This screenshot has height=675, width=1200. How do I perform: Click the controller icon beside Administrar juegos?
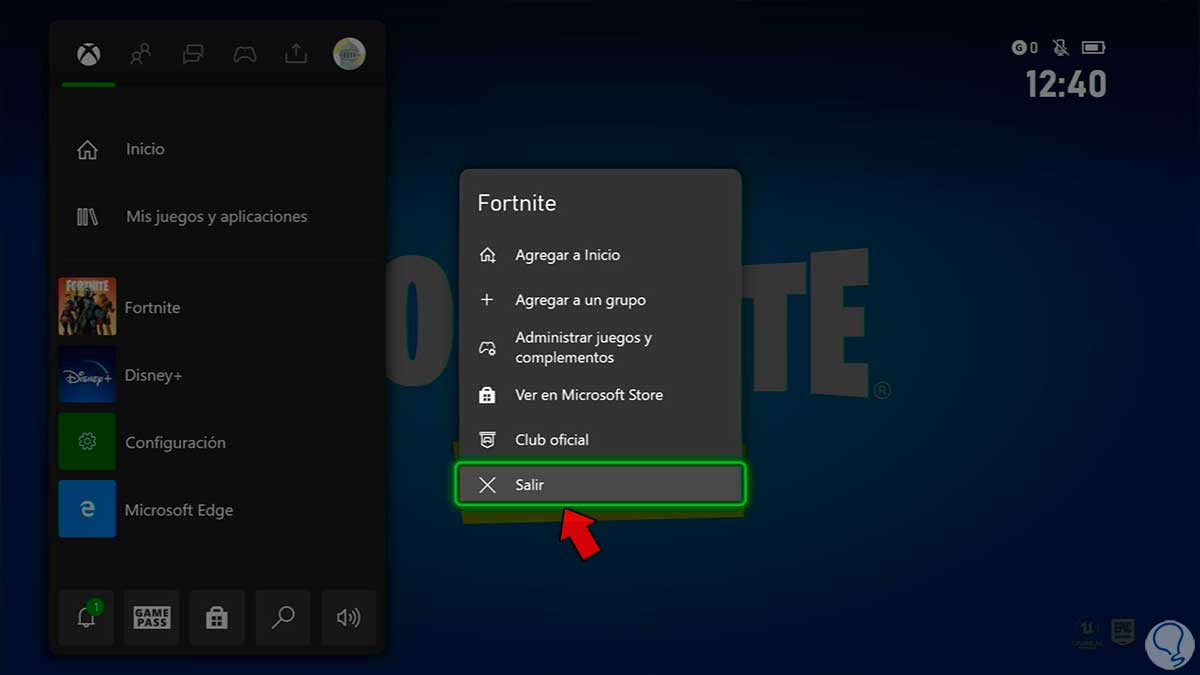(487, 348)
